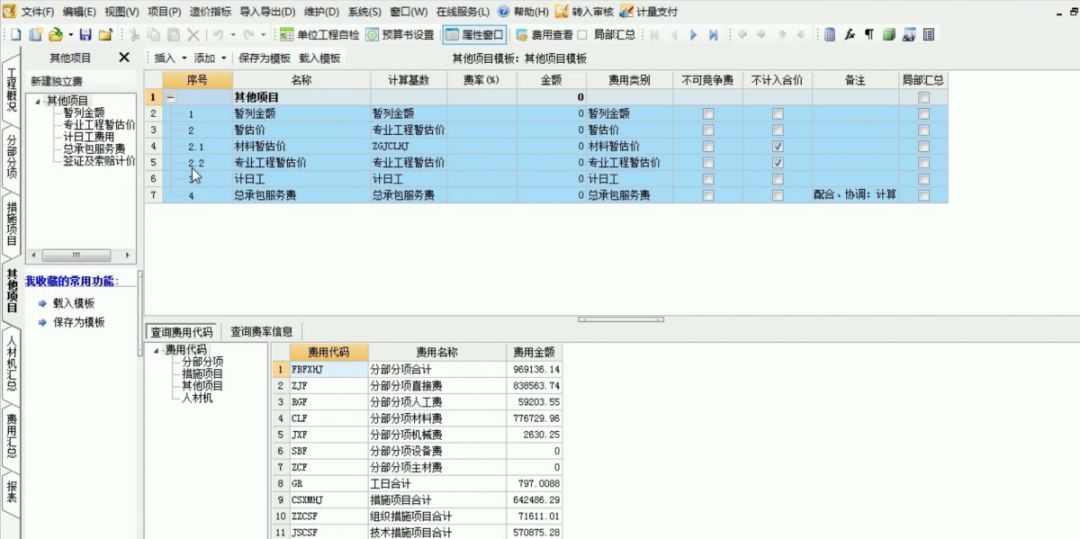The height and width of the screenshot is (539, 1080).
Task: Open the 造价指标 menu
Action: pyautogui.click(x=211, y=12)
